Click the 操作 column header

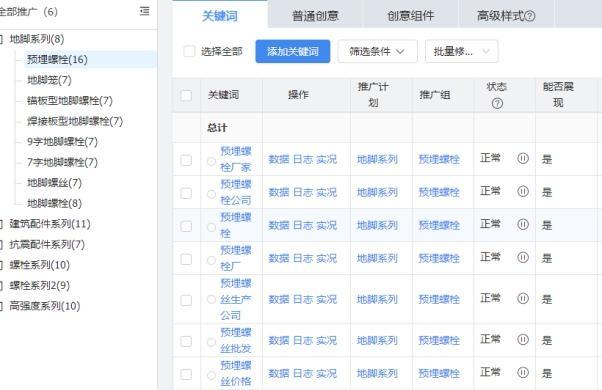298,95
